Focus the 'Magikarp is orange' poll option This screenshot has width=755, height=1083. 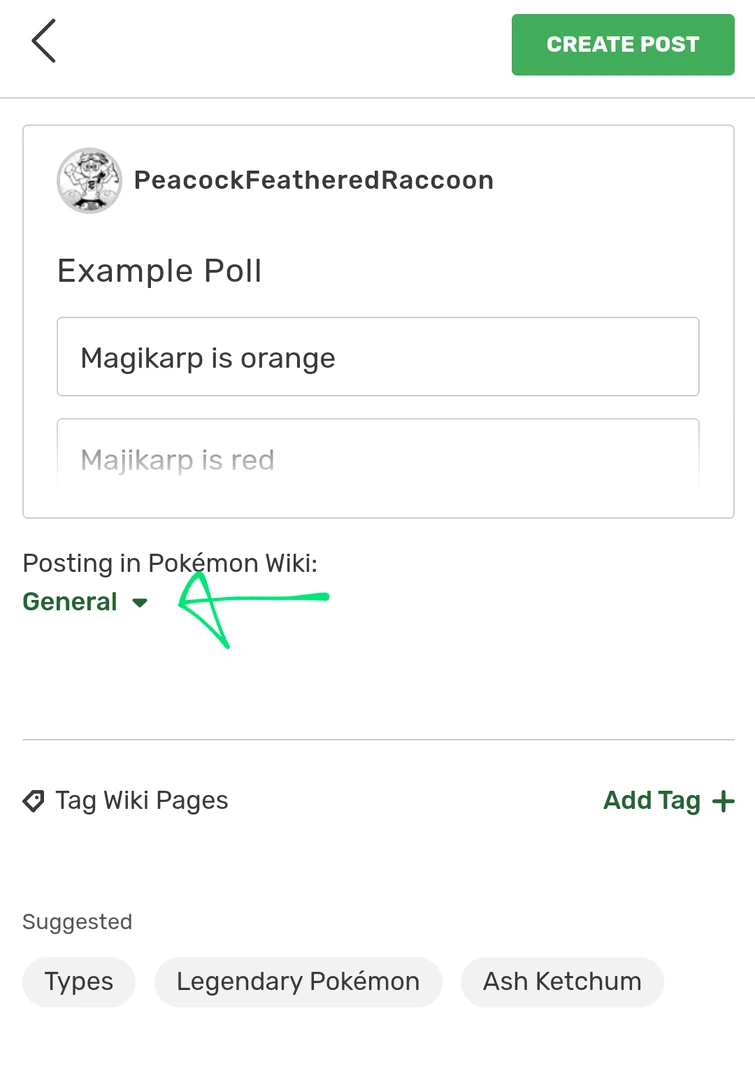click(377, 357)
